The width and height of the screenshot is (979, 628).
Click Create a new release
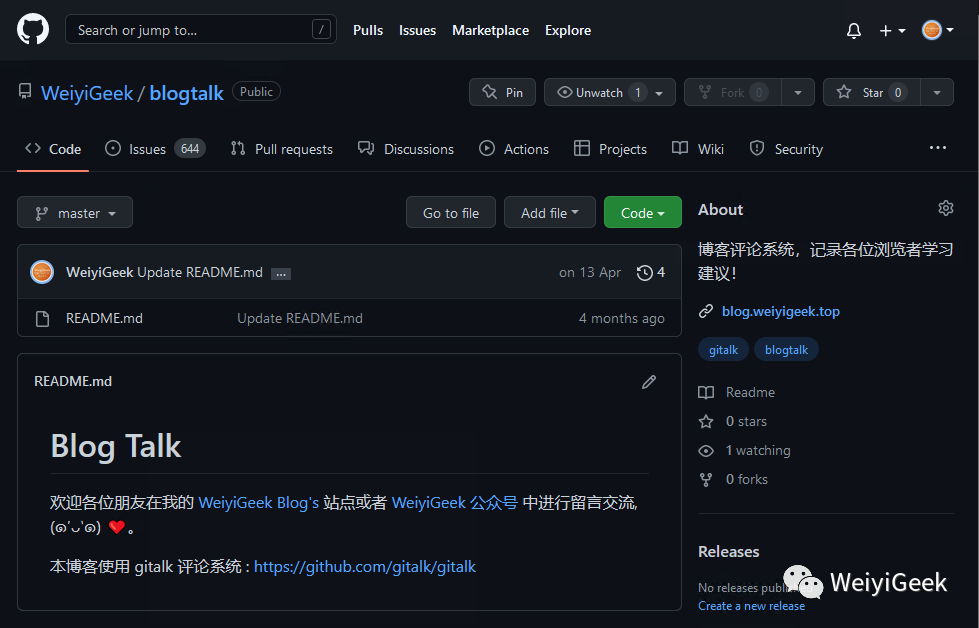point(751,606)
